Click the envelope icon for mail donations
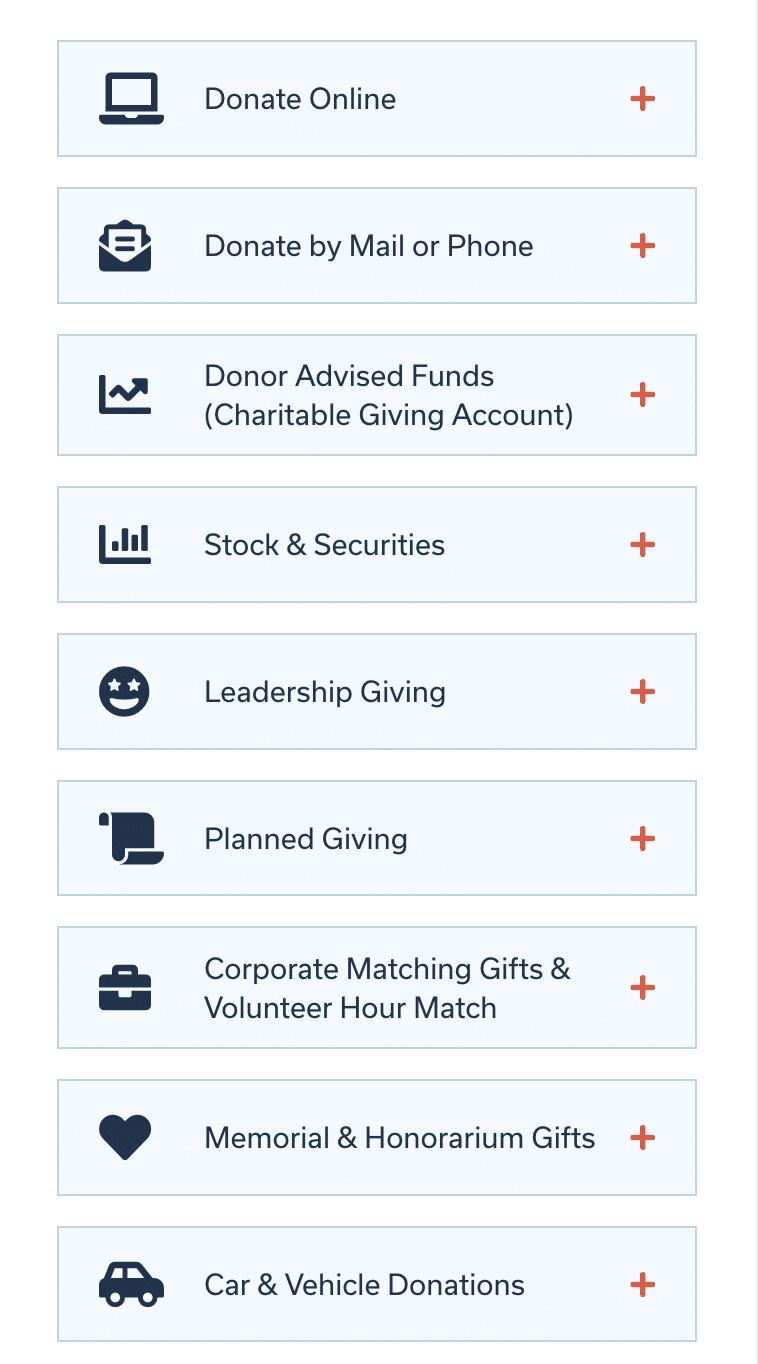758x1364 pixels. (125, 246)
